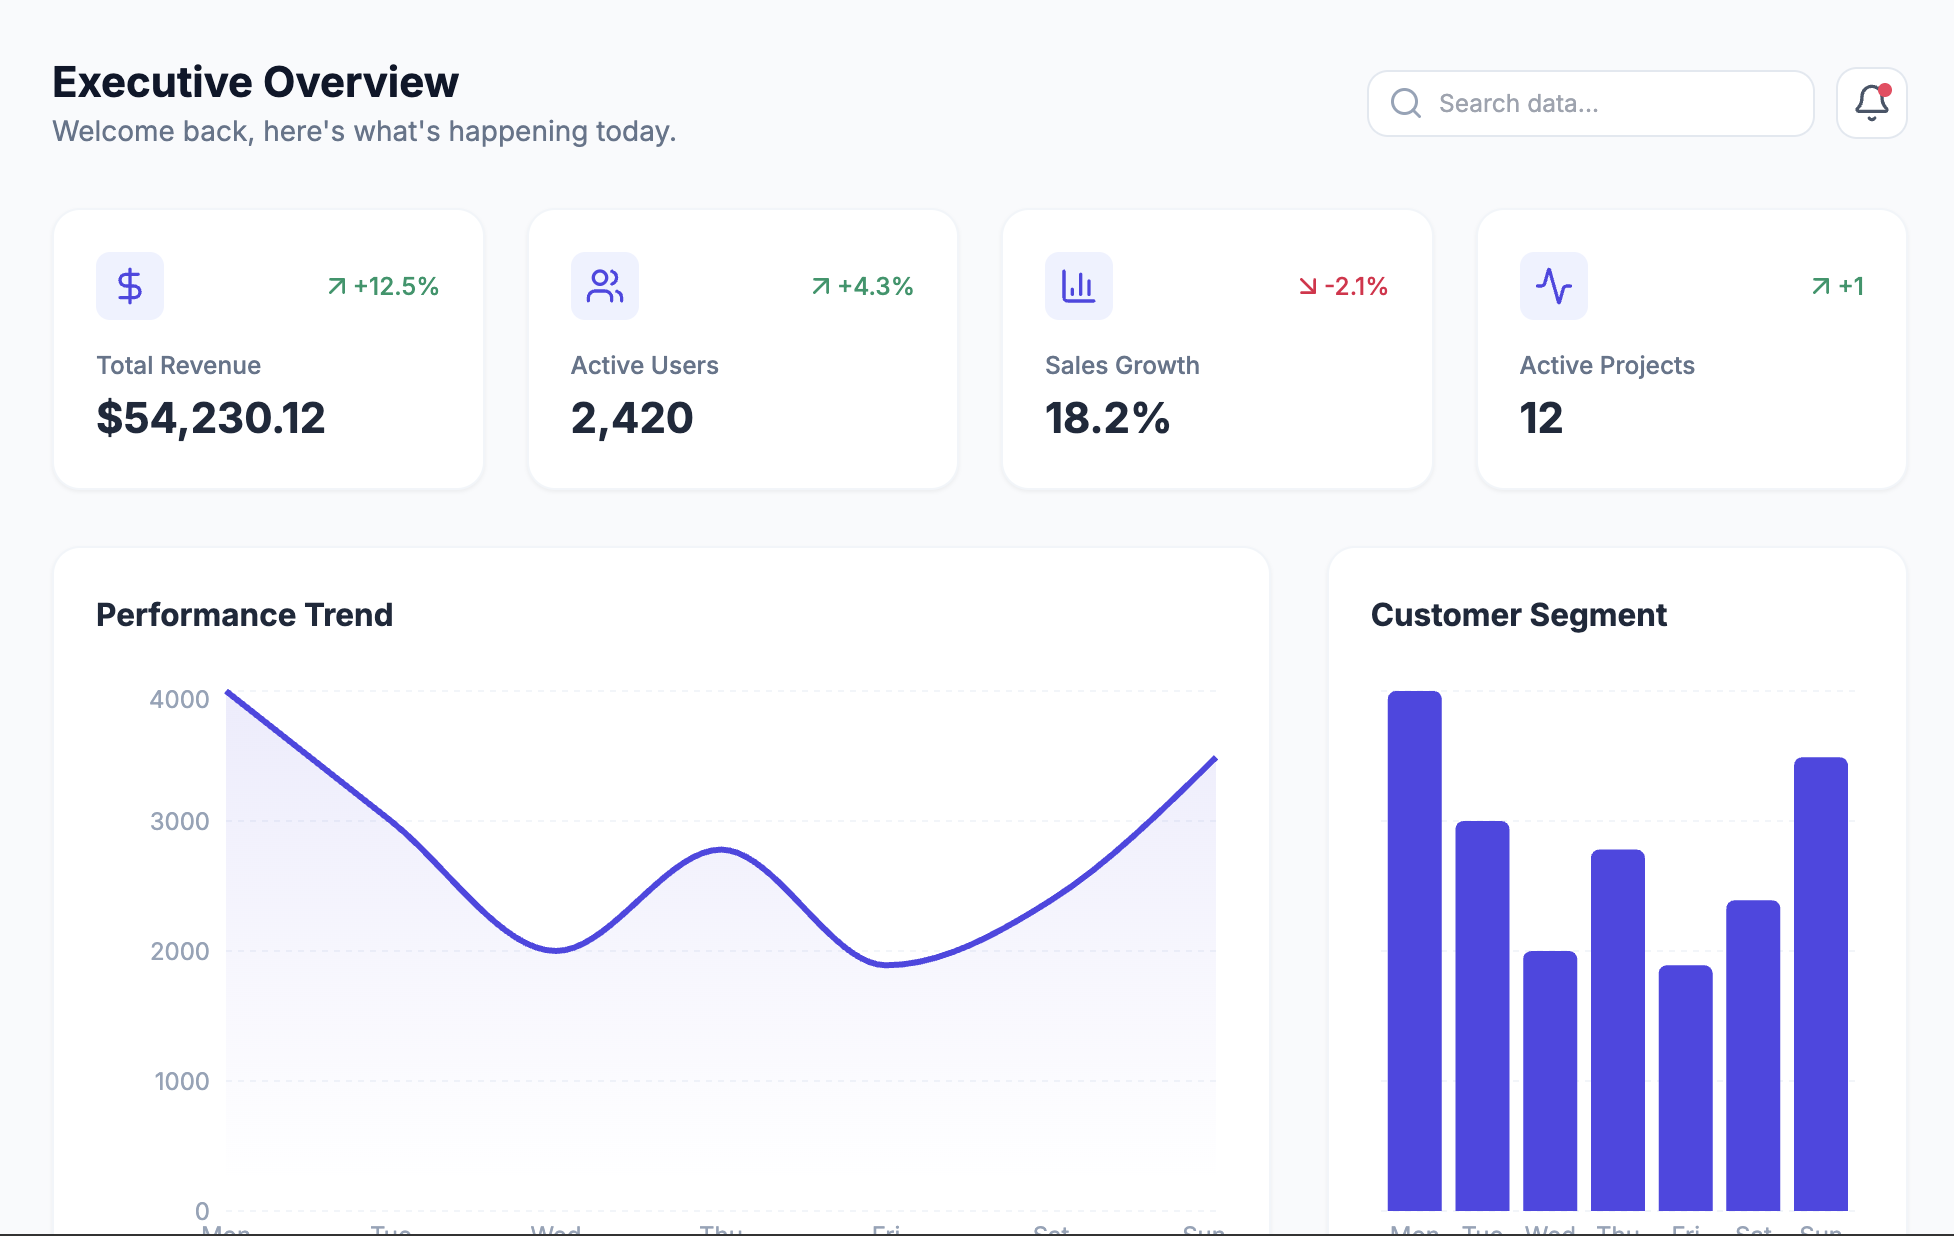Click the red down arrow beside -2.1%
The height and width of the screenshot is (1236, 1954).
coord(1307,286)
